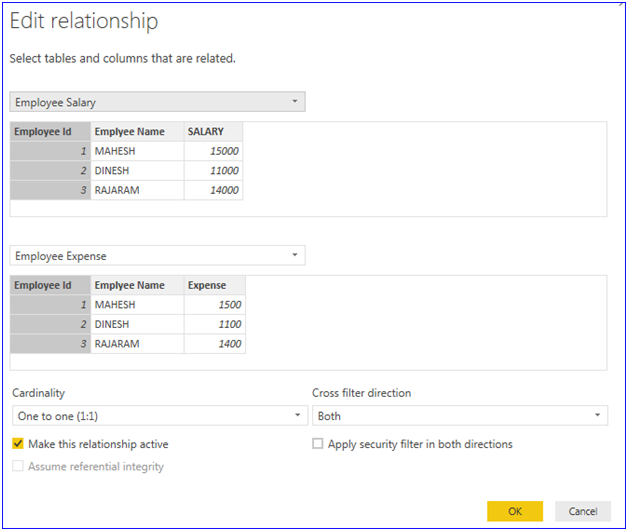Viewport: 628px width, 531px height.
Task: Select Employee Id column in Expense table
Action: point(50,285)
